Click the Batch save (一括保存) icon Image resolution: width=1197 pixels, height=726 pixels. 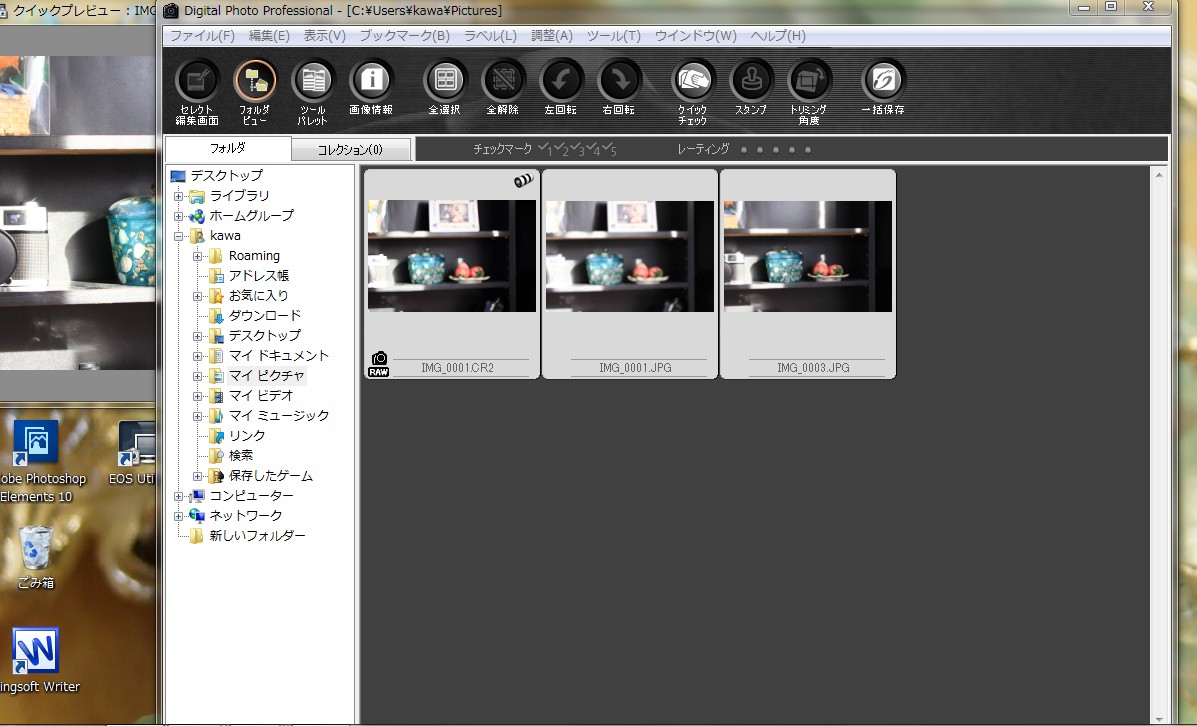(883, 80)
